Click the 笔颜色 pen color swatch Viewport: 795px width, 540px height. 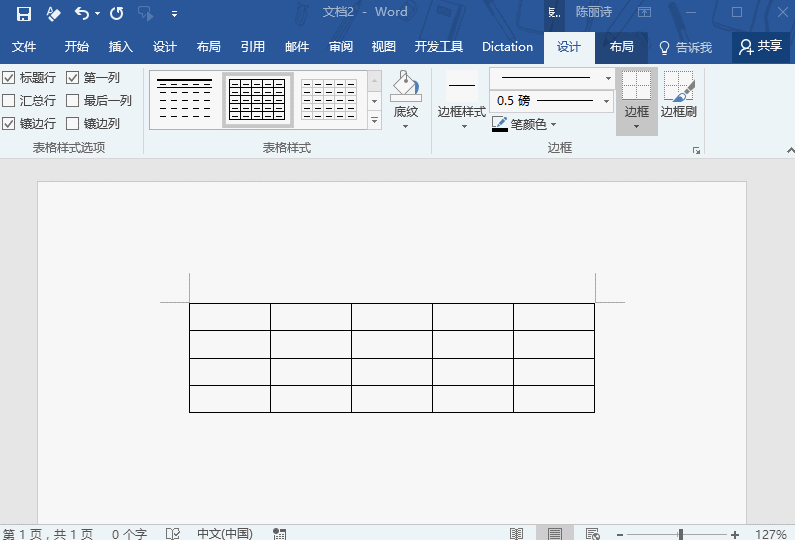(x=500, y=124)
